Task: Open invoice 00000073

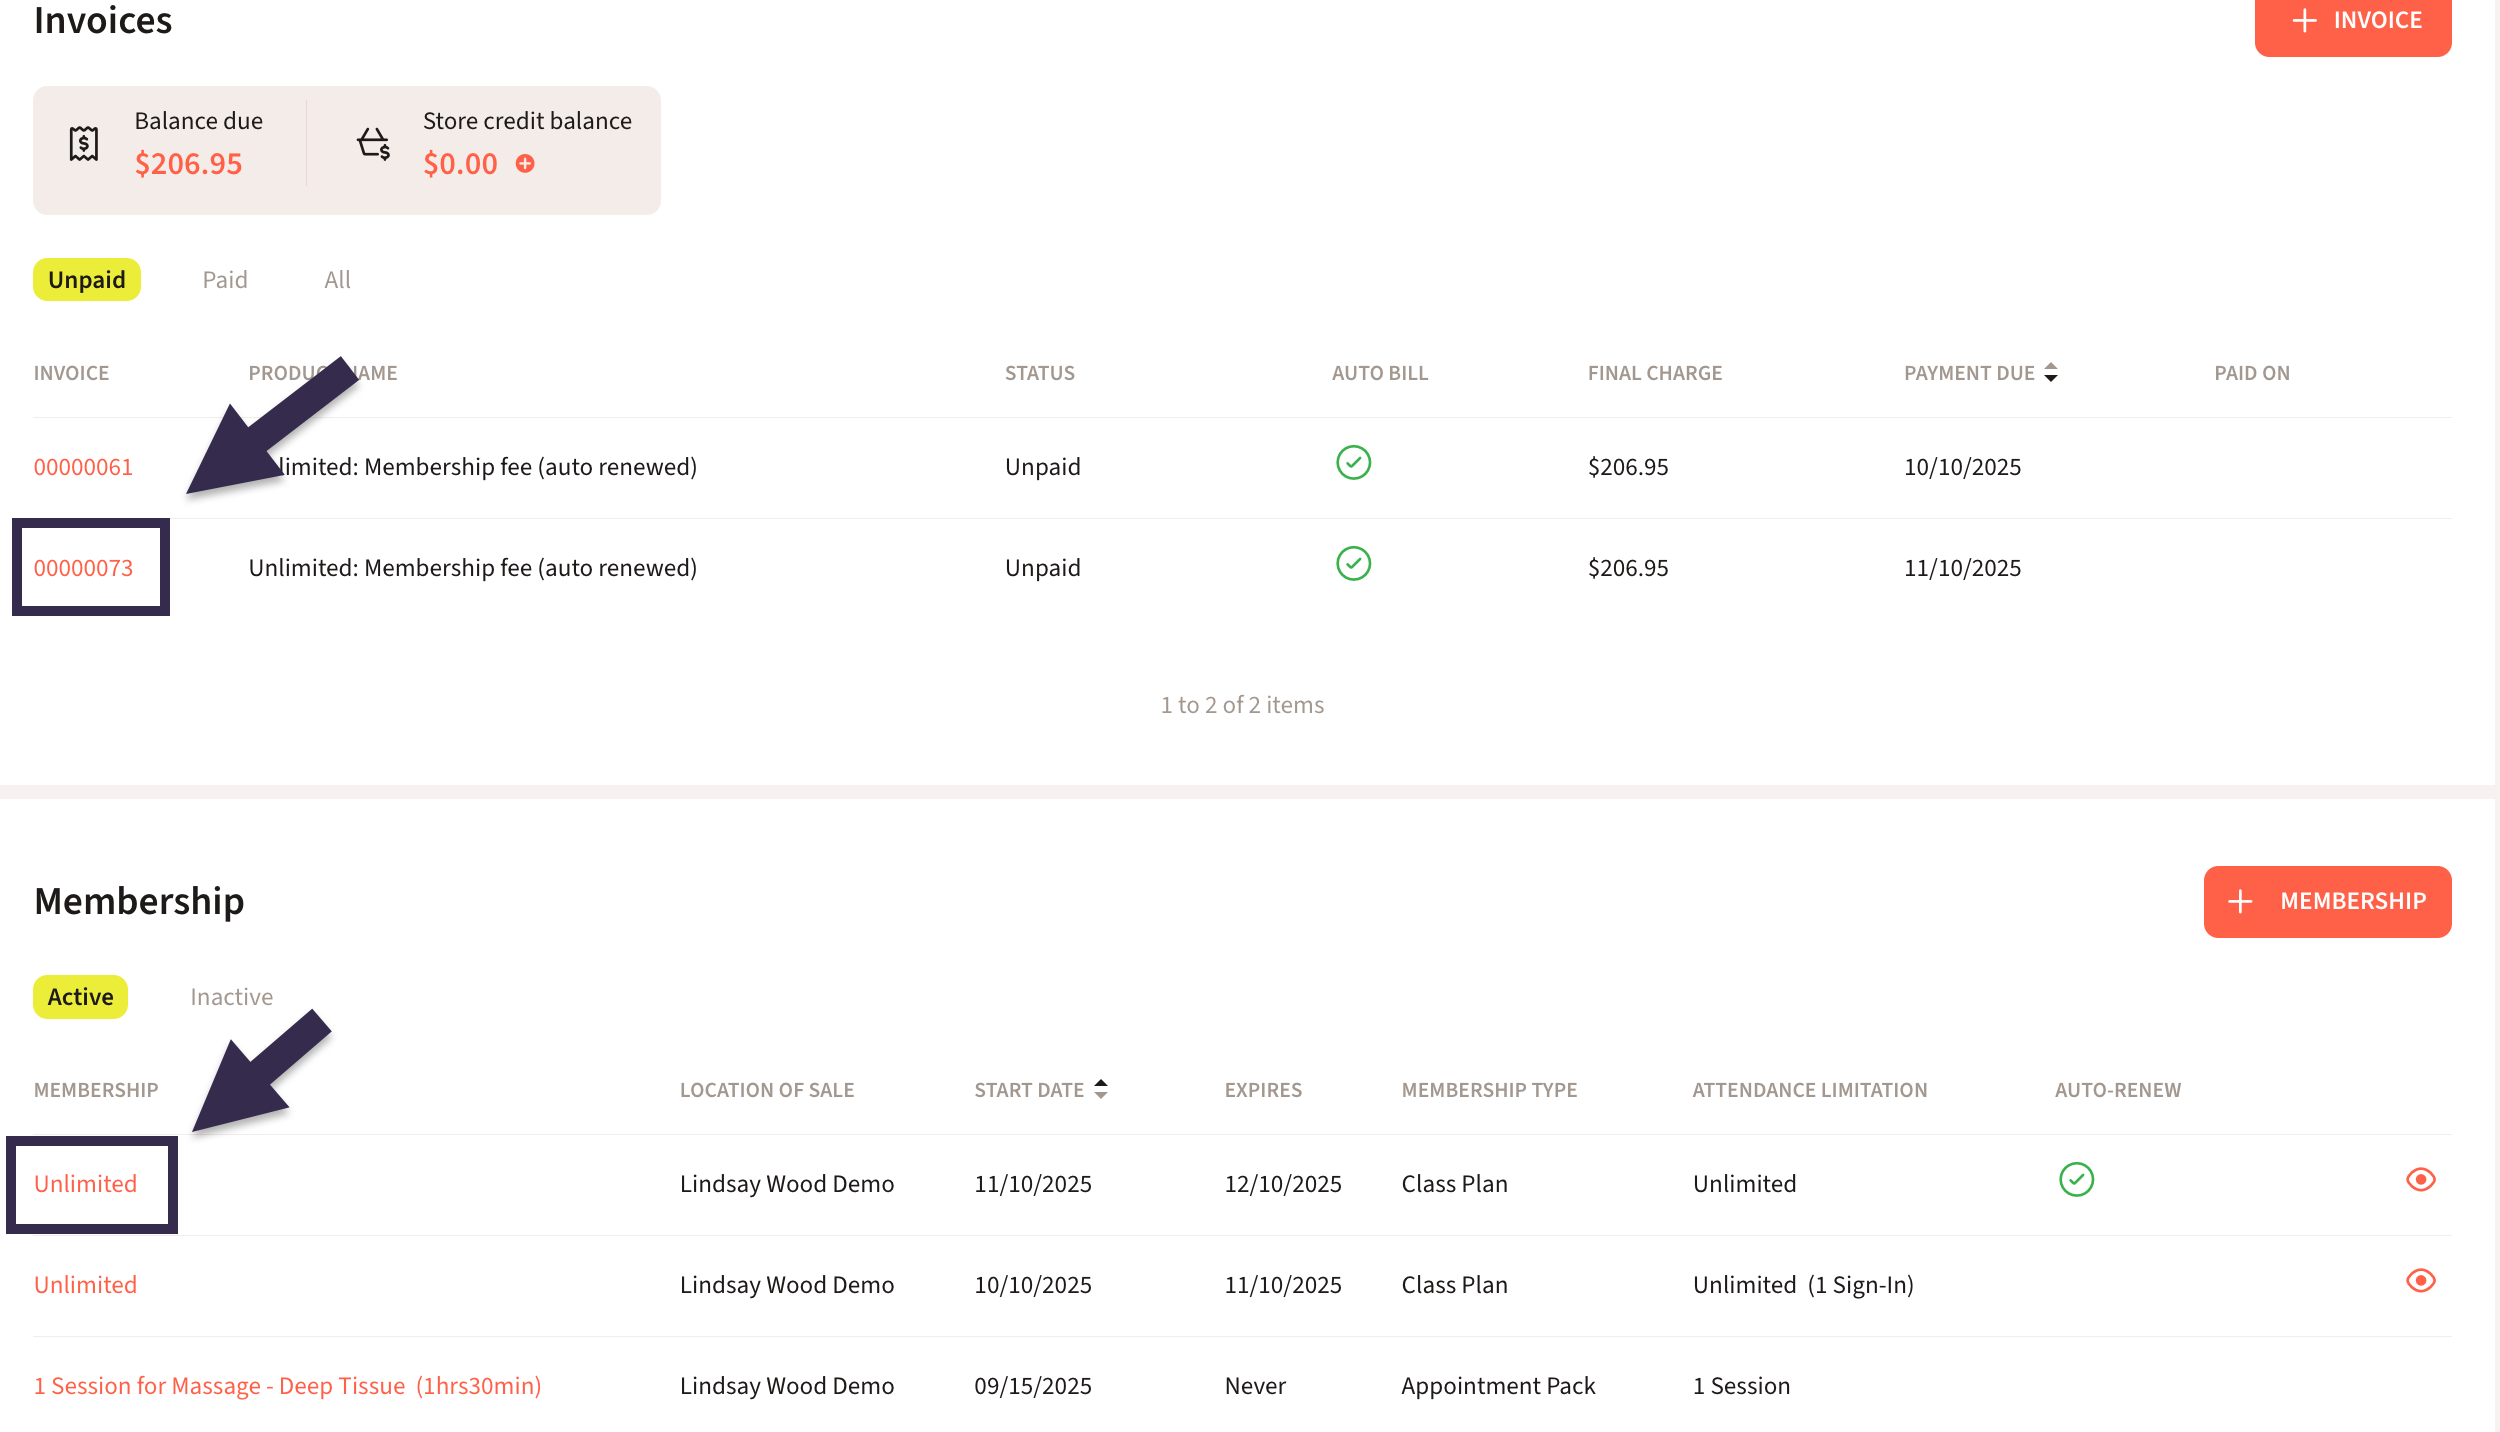Action: point(84,568)
